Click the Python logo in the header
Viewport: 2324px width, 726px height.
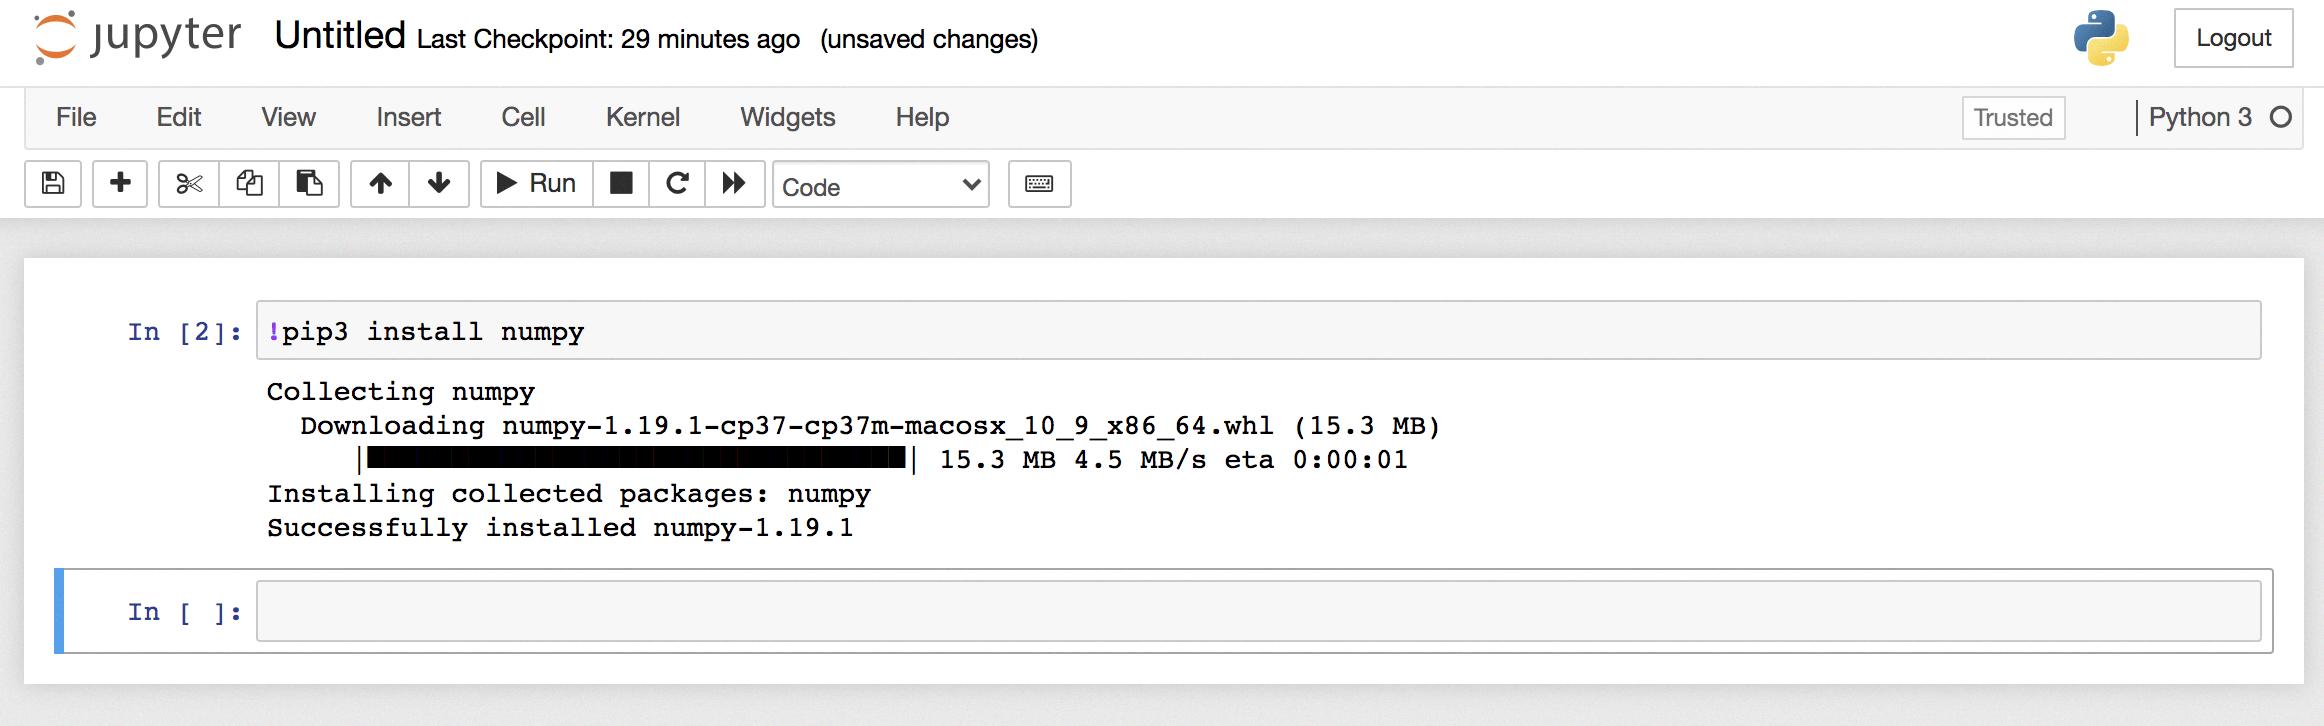click(2102, 40)
